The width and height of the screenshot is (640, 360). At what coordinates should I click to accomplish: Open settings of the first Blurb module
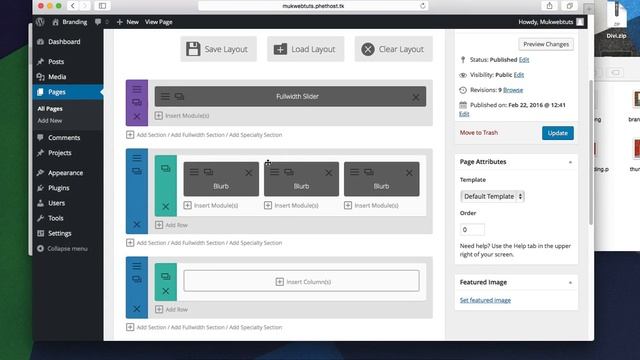pyautogui.click(x=194, y=172)
